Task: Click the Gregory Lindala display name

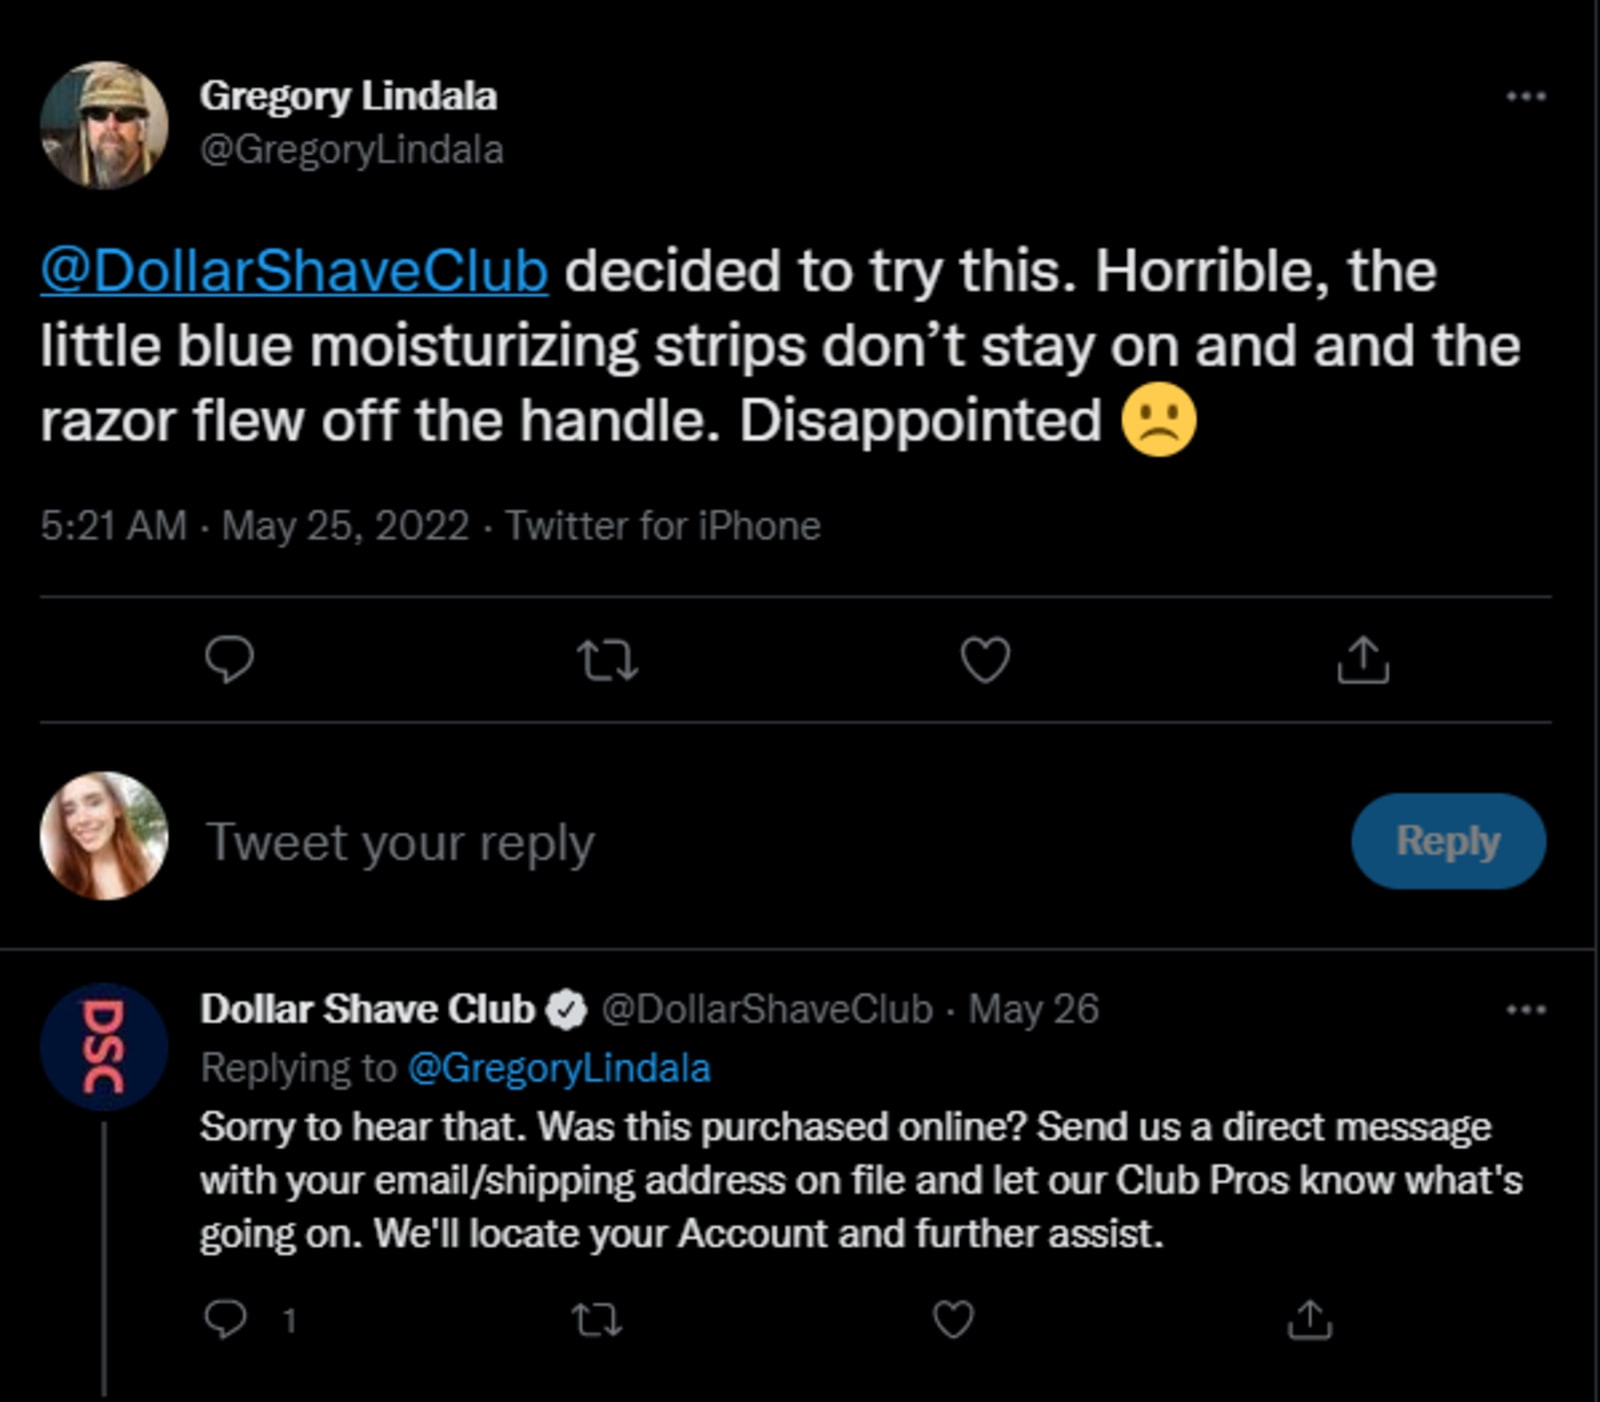Action: click(x=348, y=97)
